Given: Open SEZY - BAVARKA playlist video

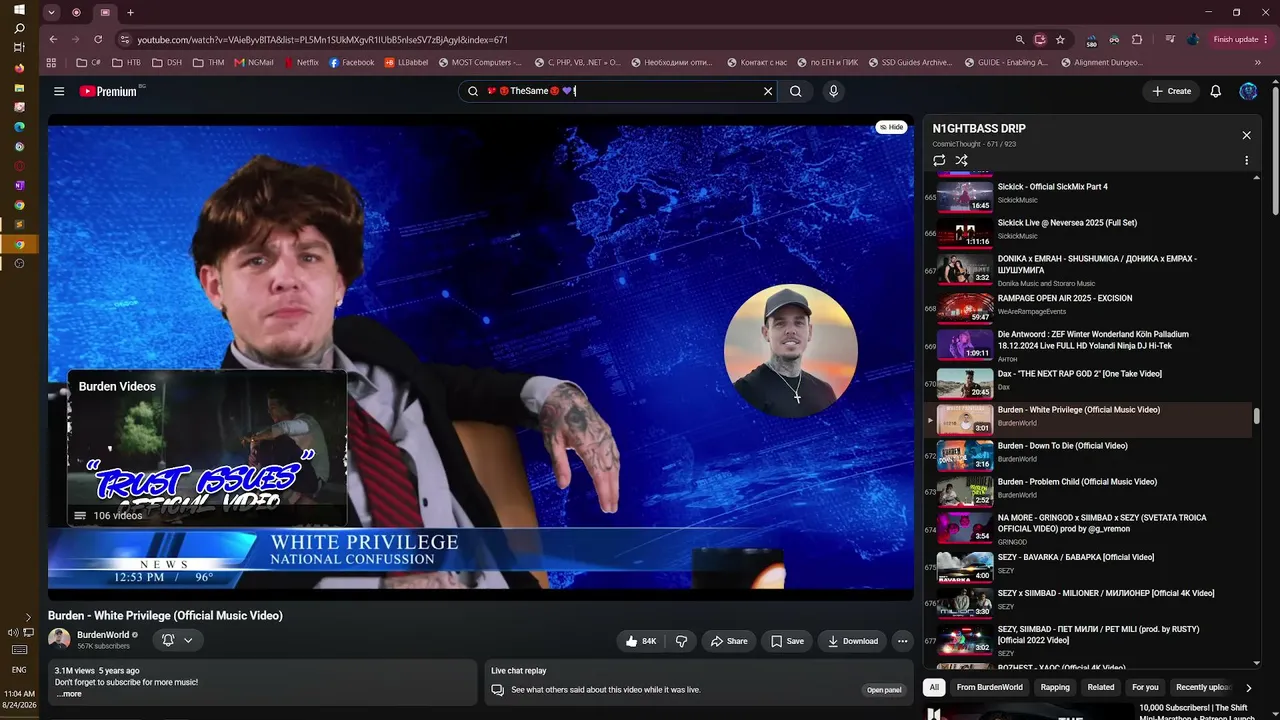Looking at the screenshot, I should [x=1088, y=564].
